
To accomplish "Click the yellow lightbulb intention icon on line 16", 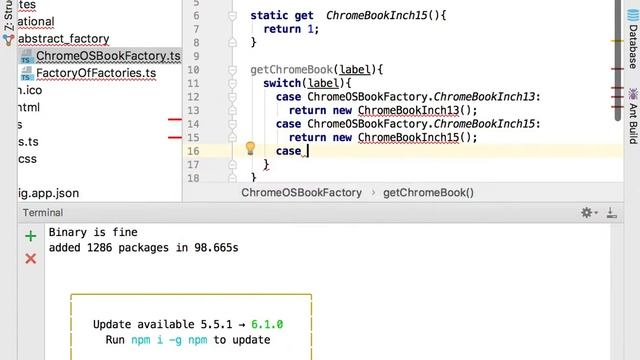I will click(x=250, y=149).
